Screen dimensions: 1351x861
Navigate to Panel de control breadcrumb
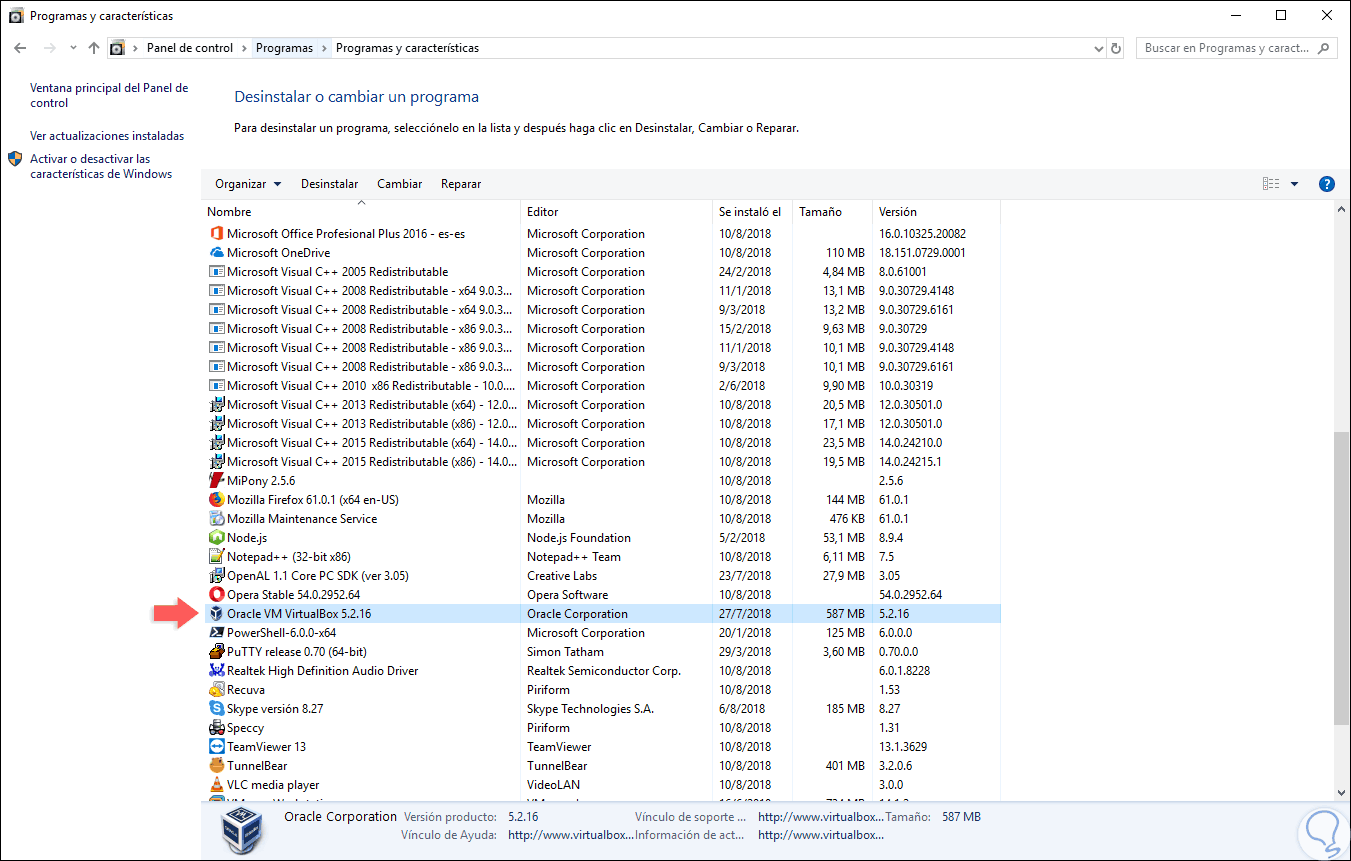[190, 48]
